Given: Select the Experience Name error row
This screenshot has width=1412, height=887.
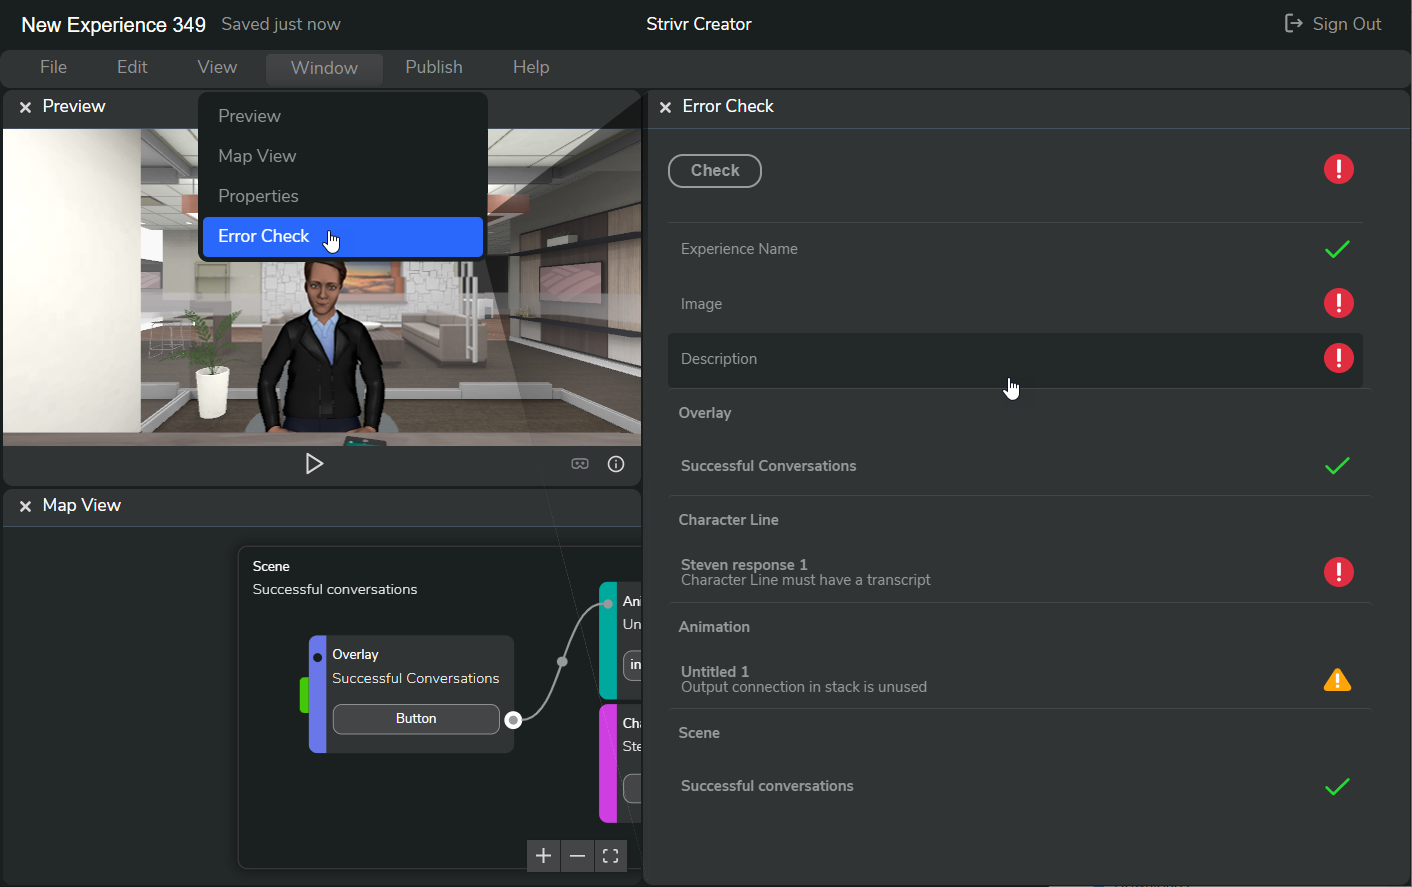Looking at the screenshot, I should tap(1015, 249).
